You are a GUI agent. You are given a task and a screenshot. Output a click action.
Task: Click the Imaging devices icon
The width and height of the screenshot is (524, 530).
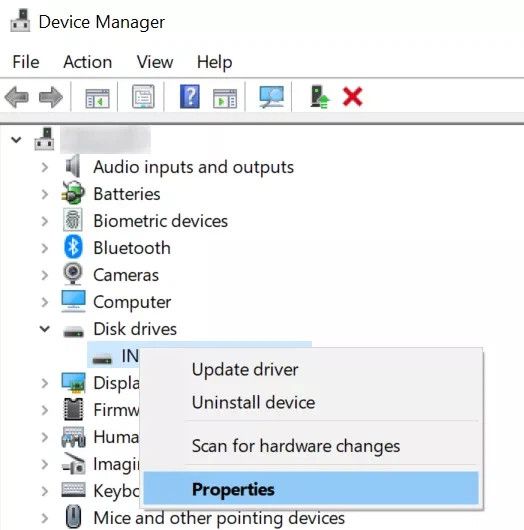click(73, 464)
